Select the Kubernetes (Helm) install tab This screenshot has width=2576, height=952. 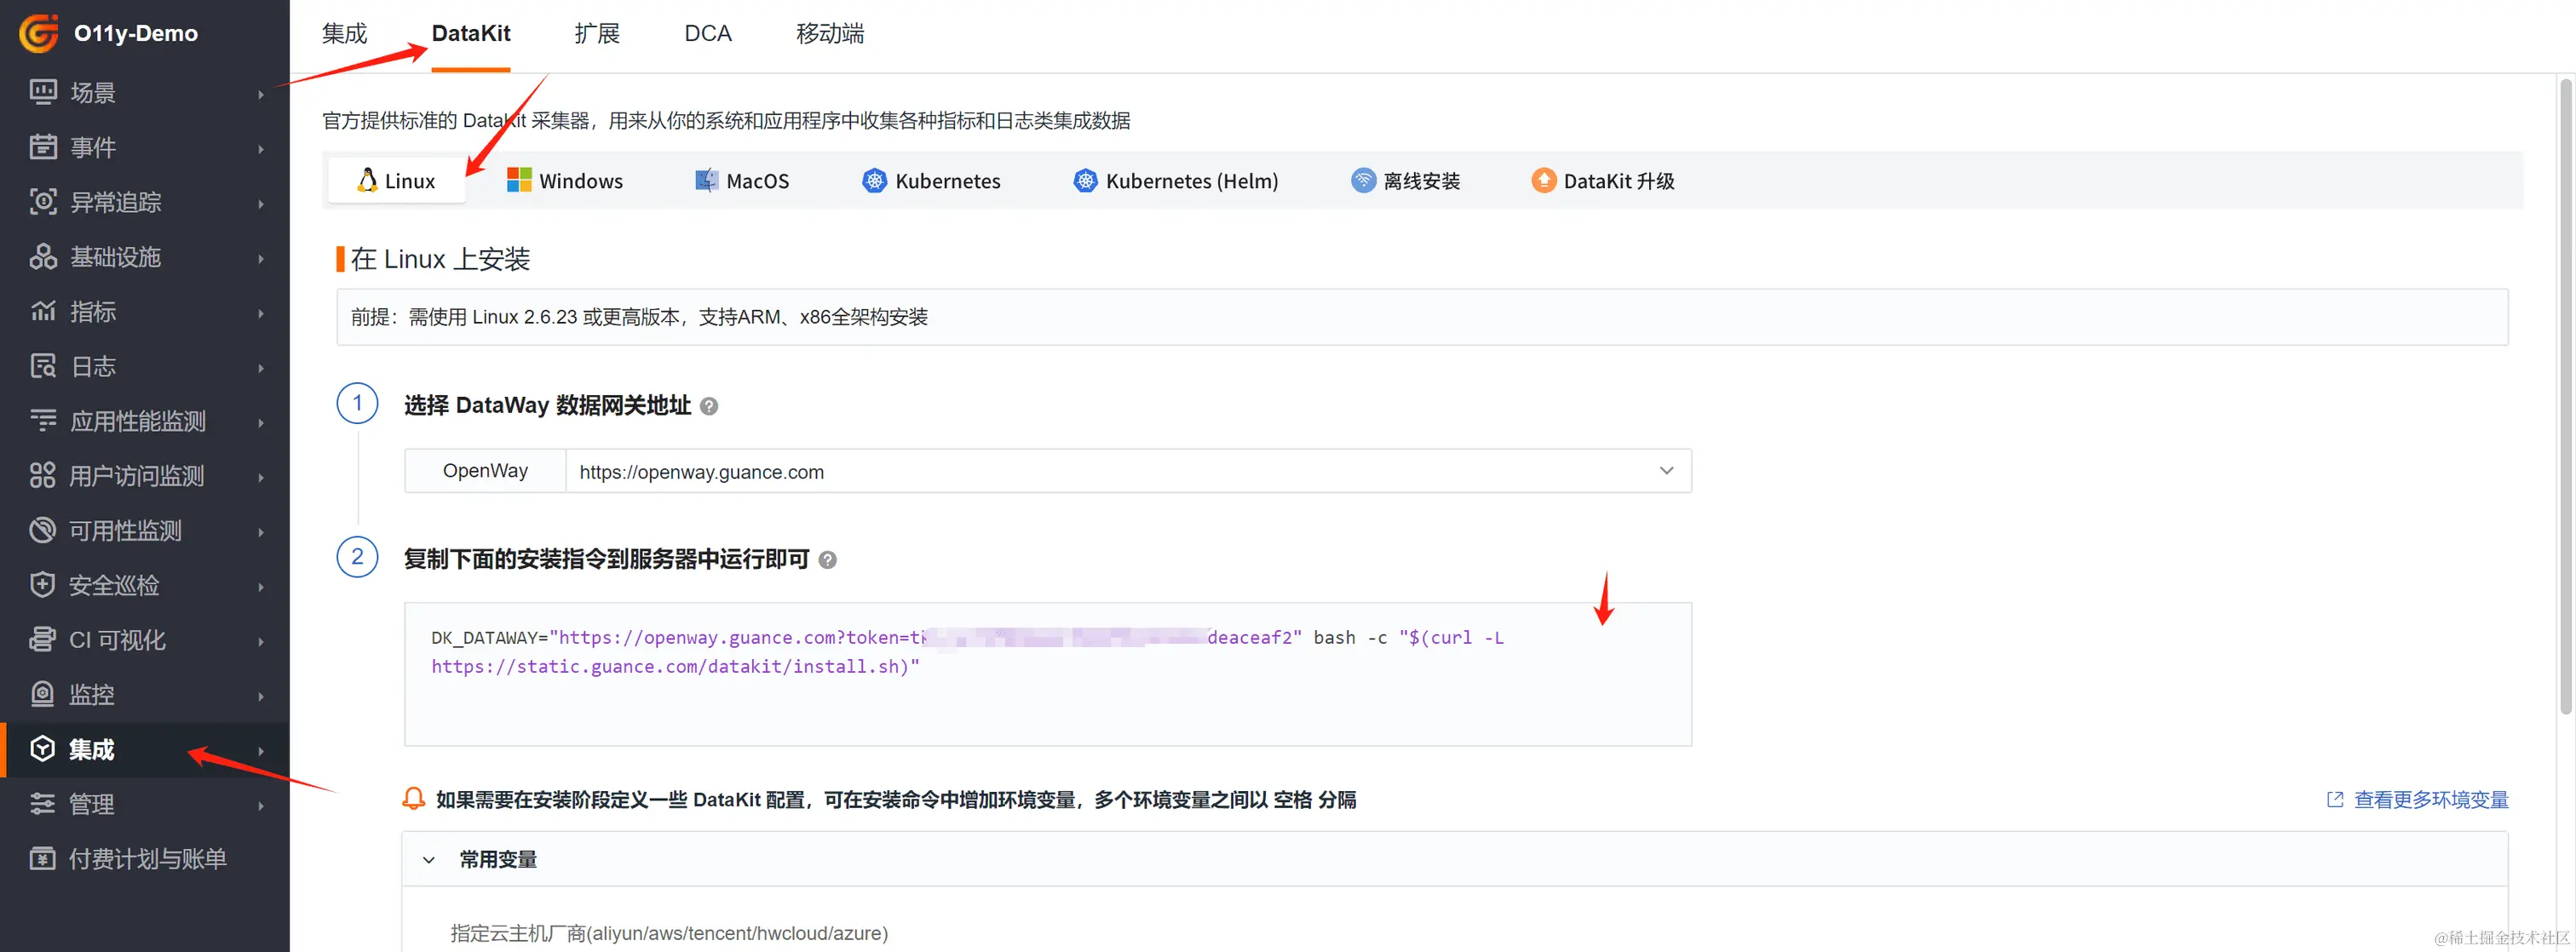[1175, 181]
